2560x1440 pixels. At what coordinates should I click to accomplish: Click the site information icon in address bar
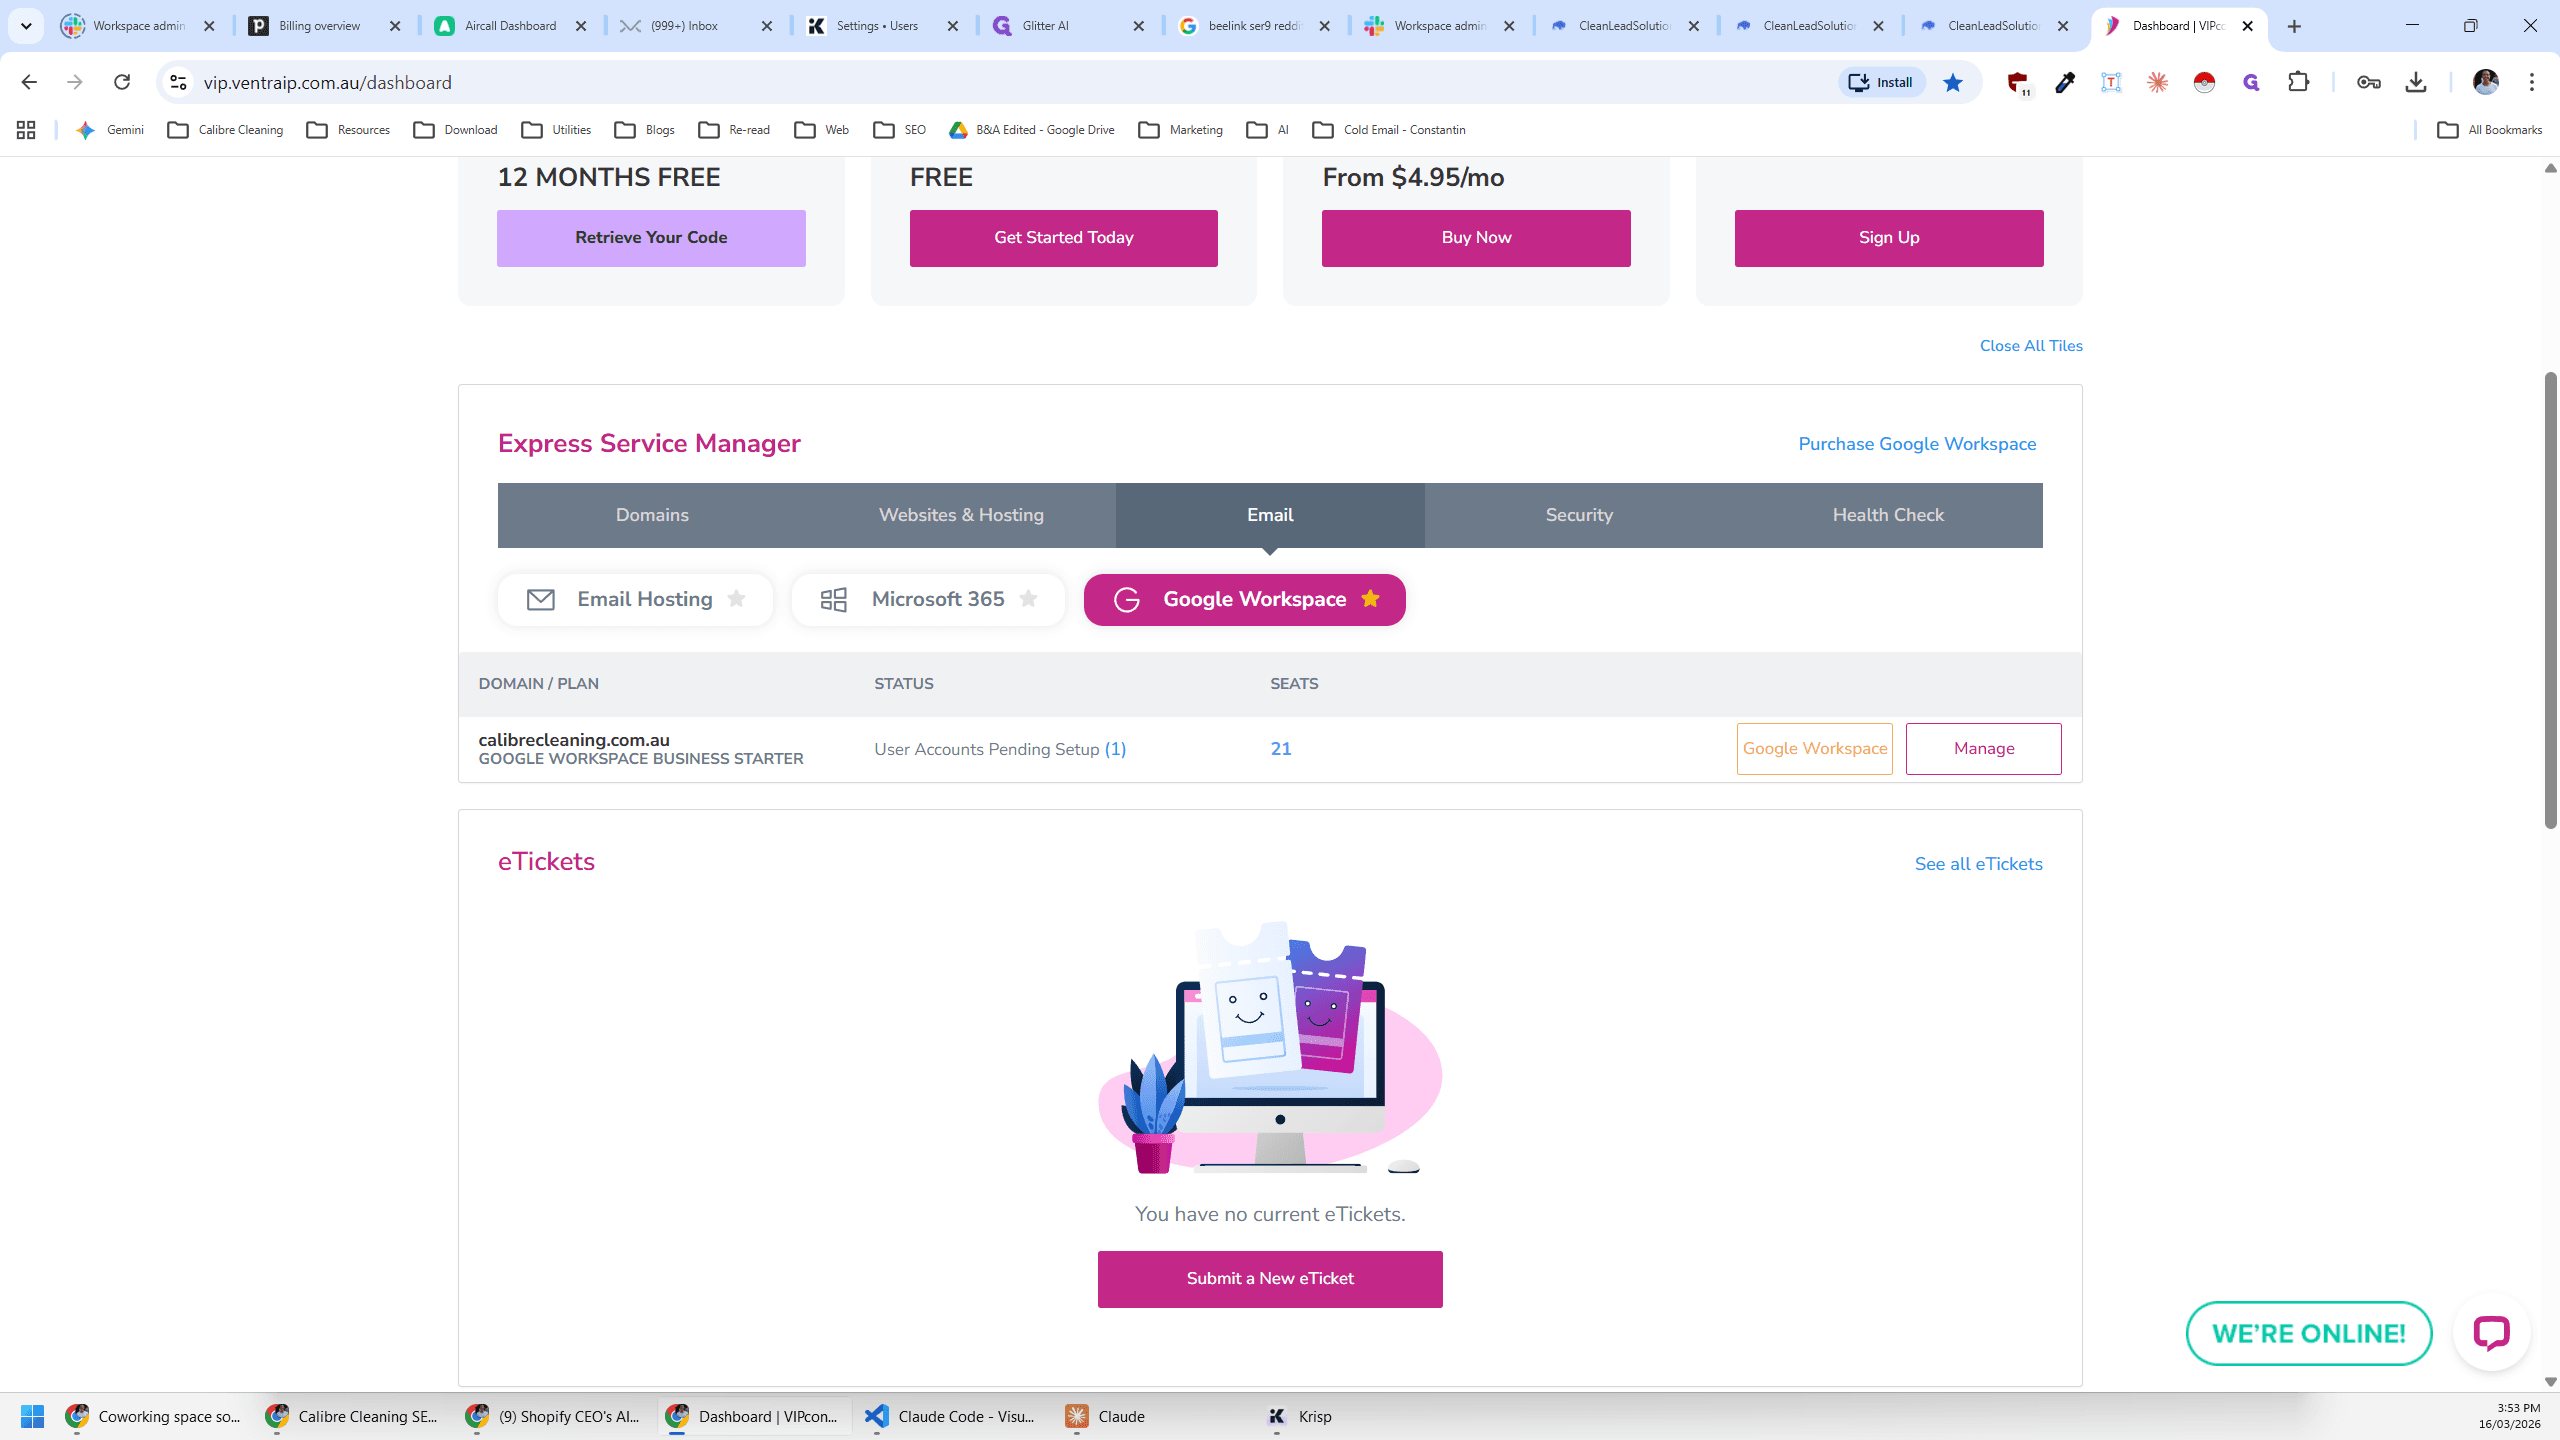(178, 82)
